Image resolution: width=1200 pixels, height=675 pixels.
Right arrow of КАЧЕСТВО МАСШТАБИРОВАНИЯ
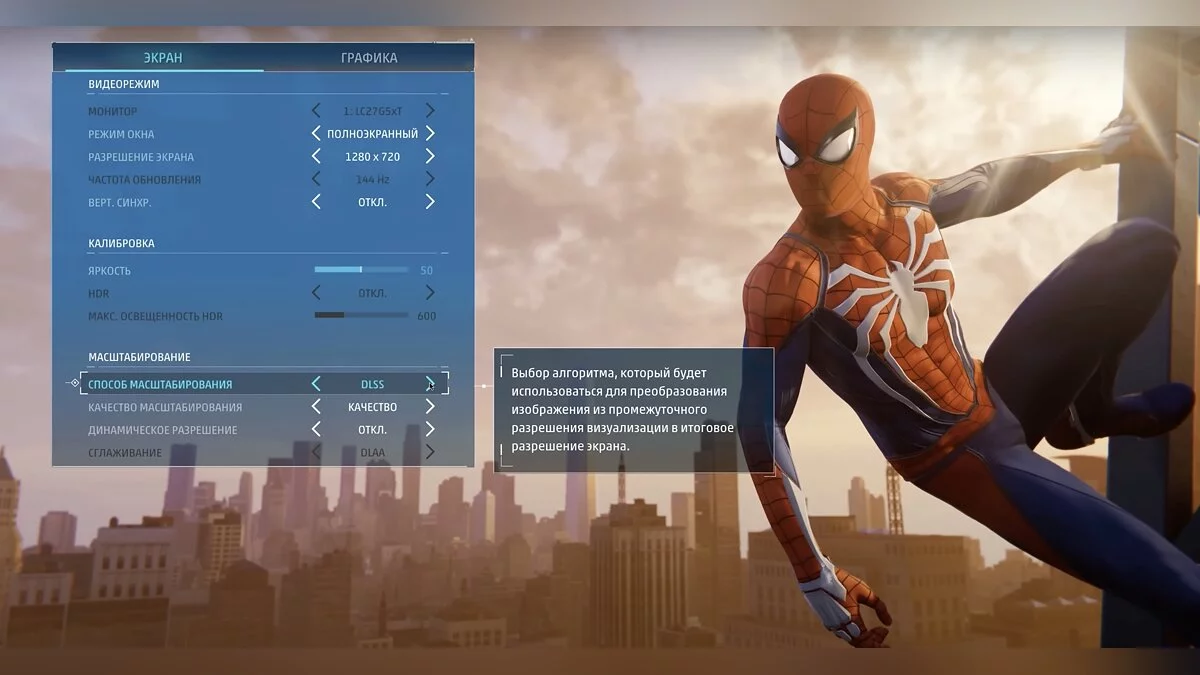point(430,407)
